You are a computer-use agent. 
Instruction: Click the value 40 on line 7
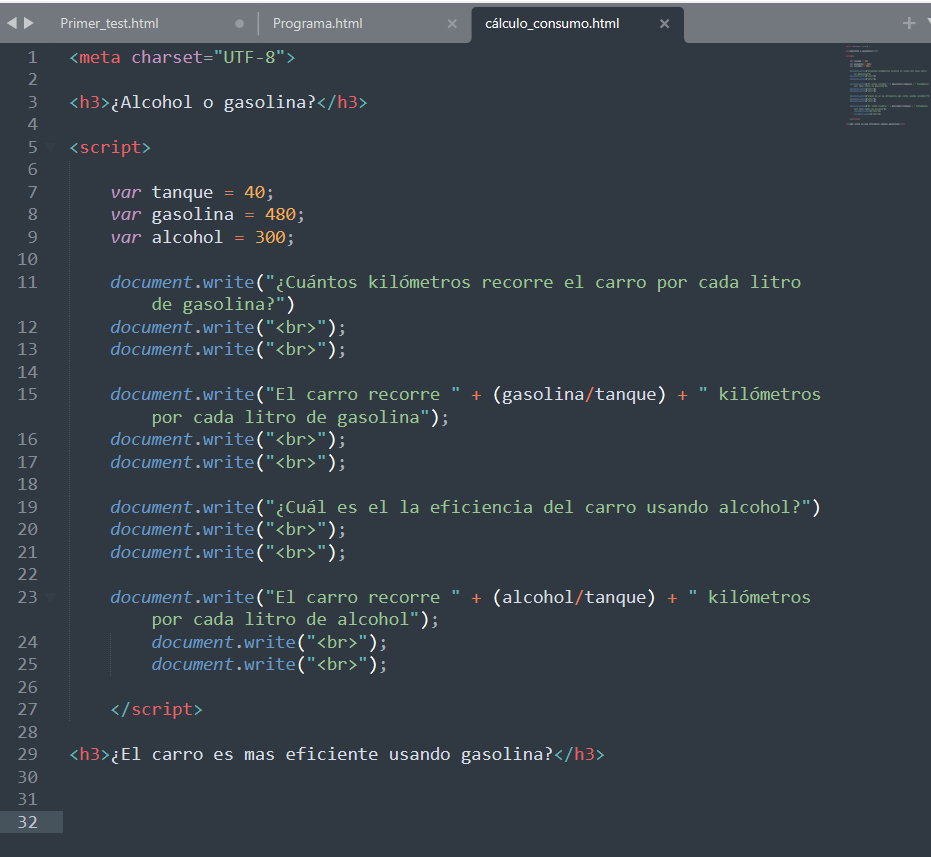click(254, 192)
